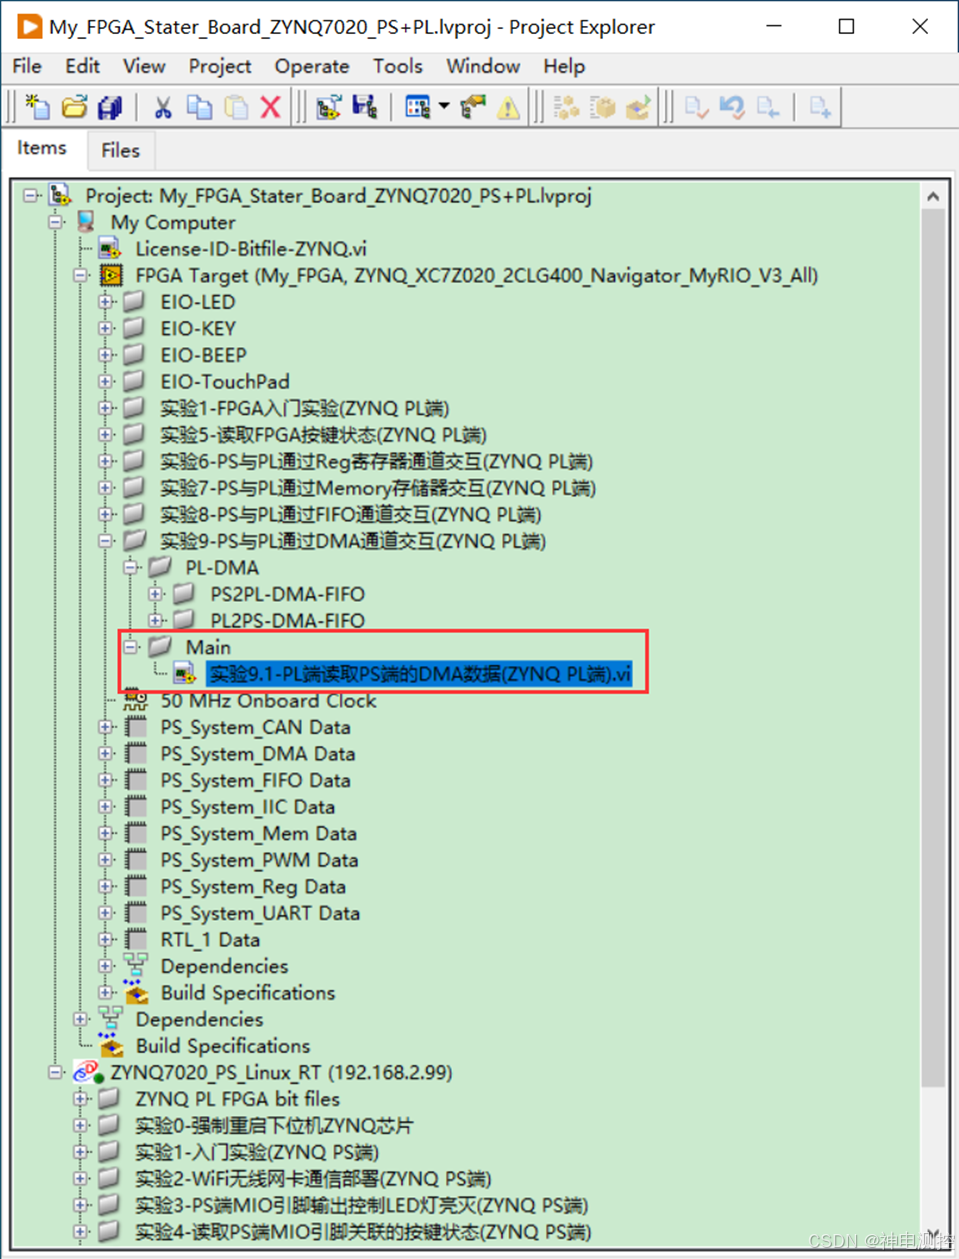The height and width of the screenshot is (1259, 959).
Task: Click the Cut scissors icon
Action: click(163, 107)
